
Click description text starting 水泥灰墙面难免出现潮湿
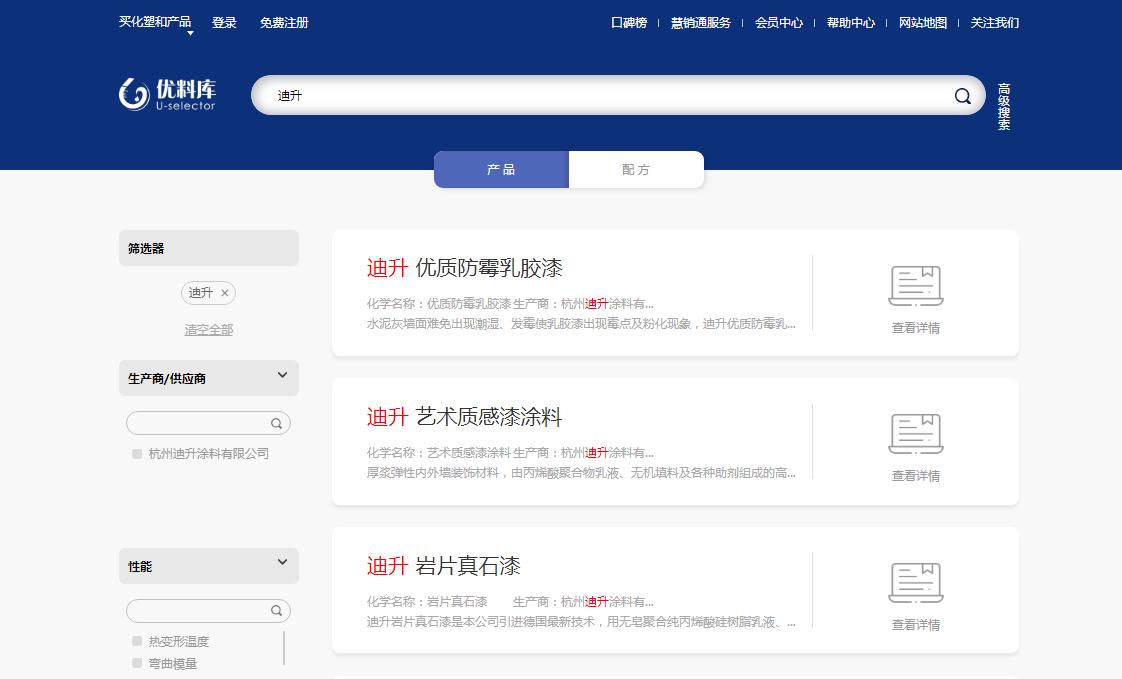pos(581,323)
